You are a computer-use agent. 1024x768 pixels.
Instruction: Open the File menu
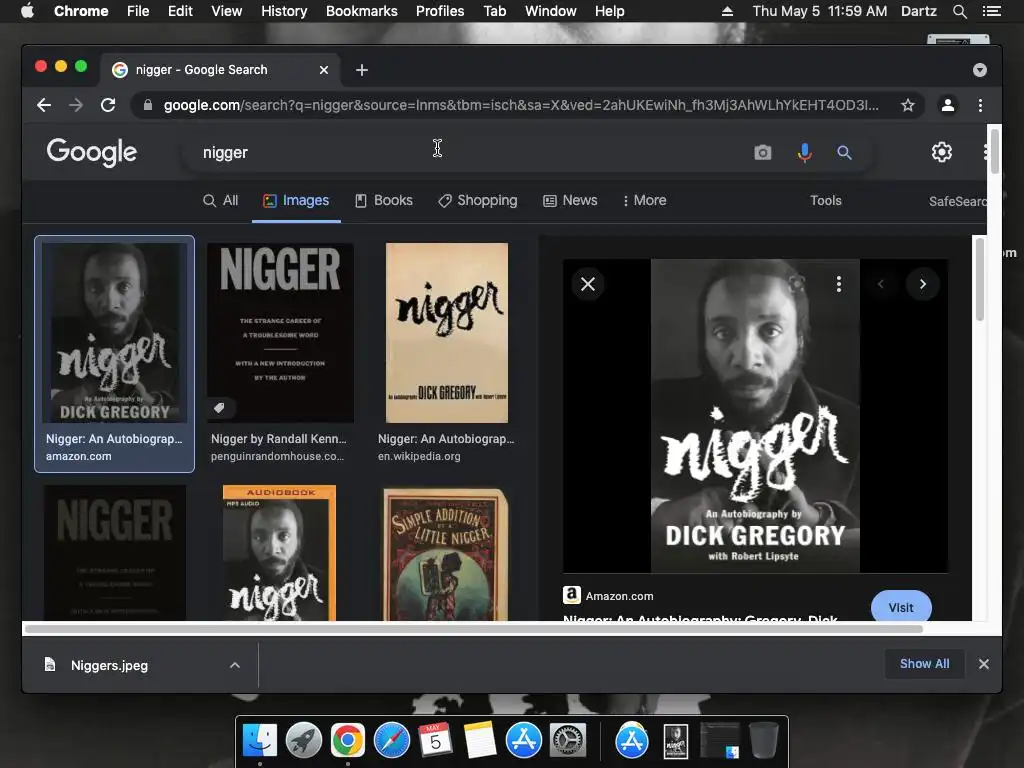pyautogui.click(x=138, y=11)
